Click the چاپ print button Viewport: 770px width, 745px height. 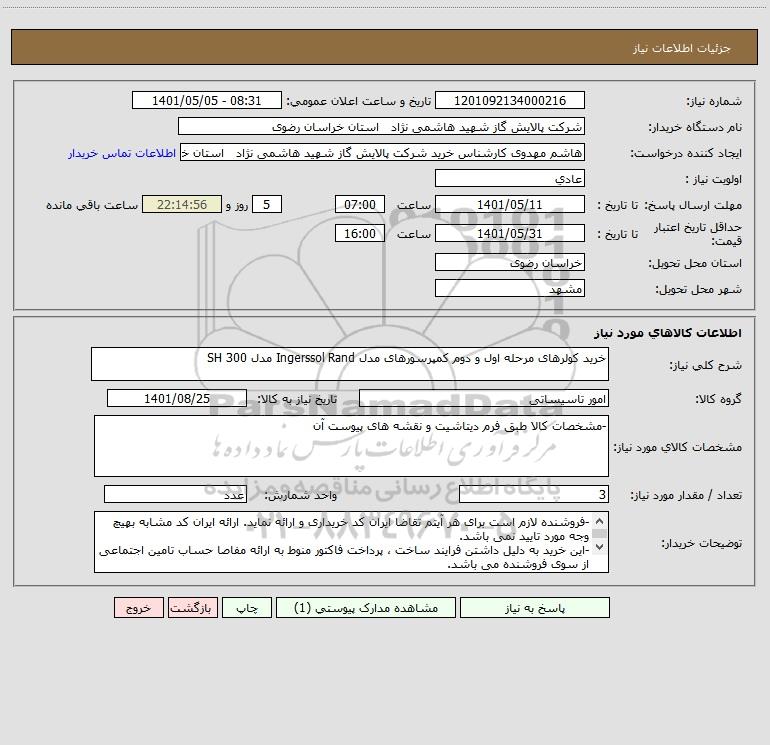pos(247,608)
